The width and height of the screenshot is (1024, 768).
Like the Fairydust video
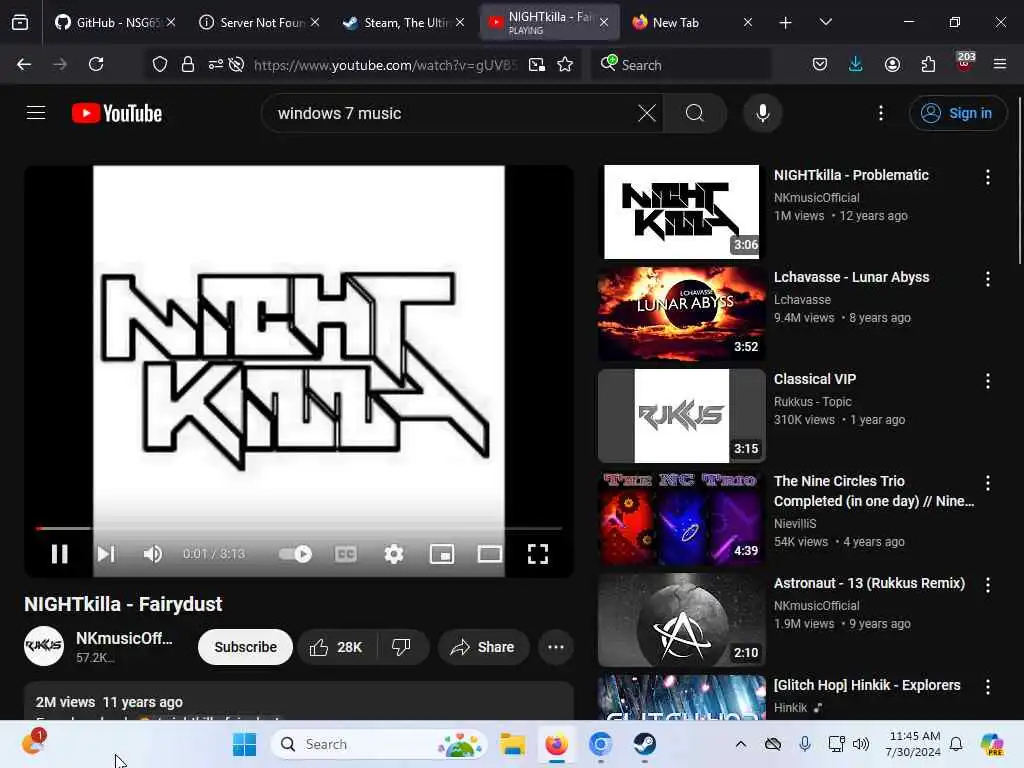[337, 647]
